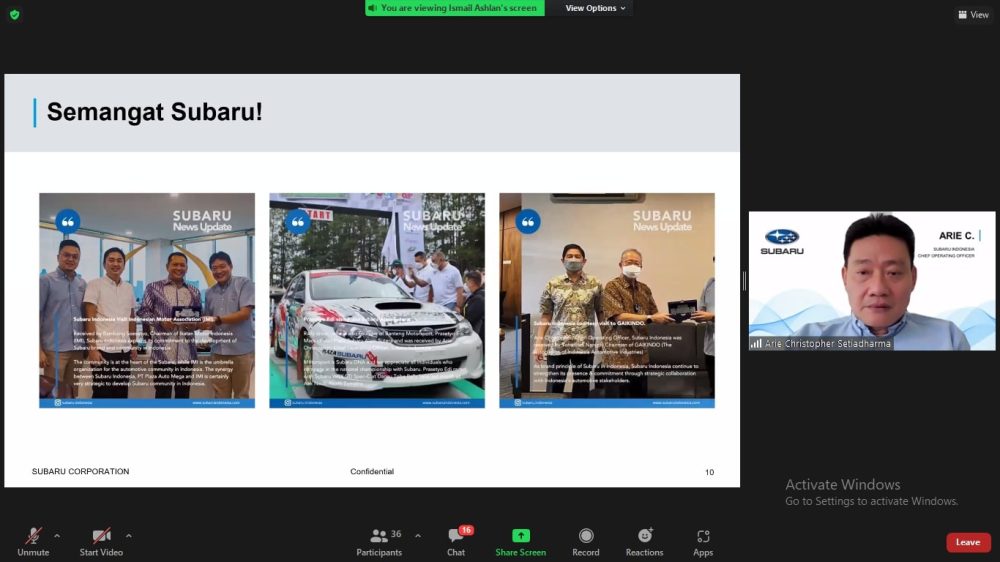Leave the meeting
Screen dimensions: 1000x562
coord(968,542)
